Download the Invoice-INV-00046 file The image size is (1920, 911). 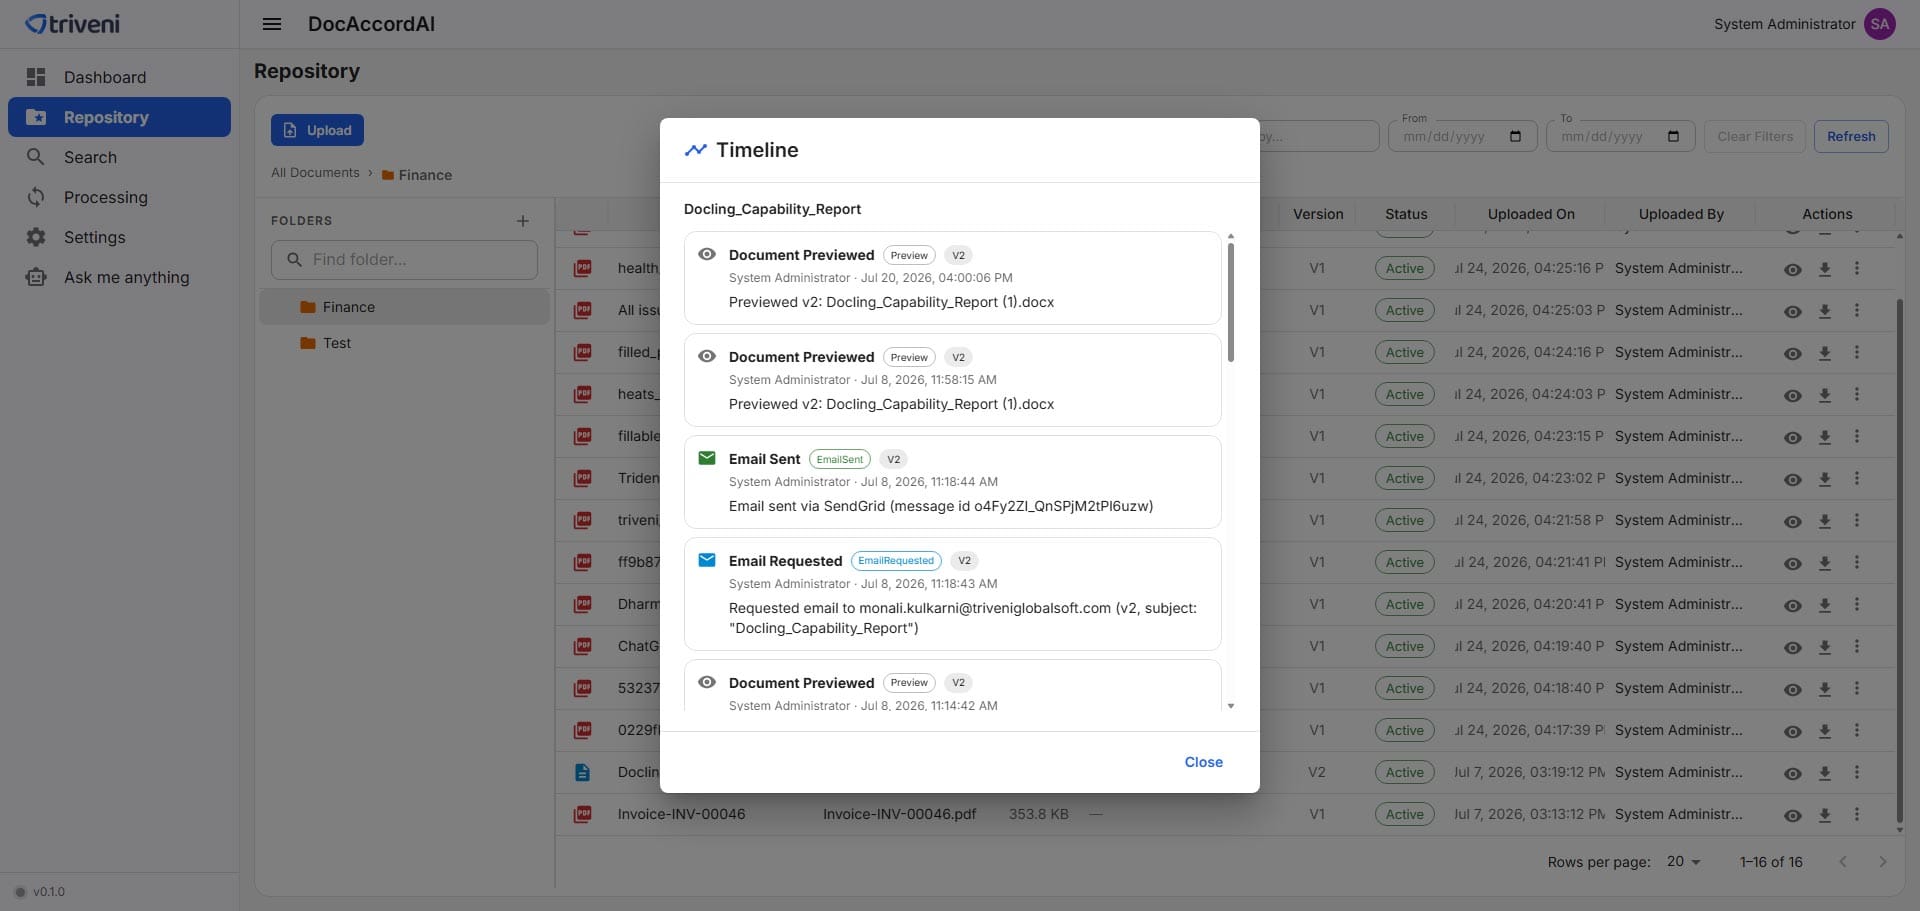(x=1825, y=815)
